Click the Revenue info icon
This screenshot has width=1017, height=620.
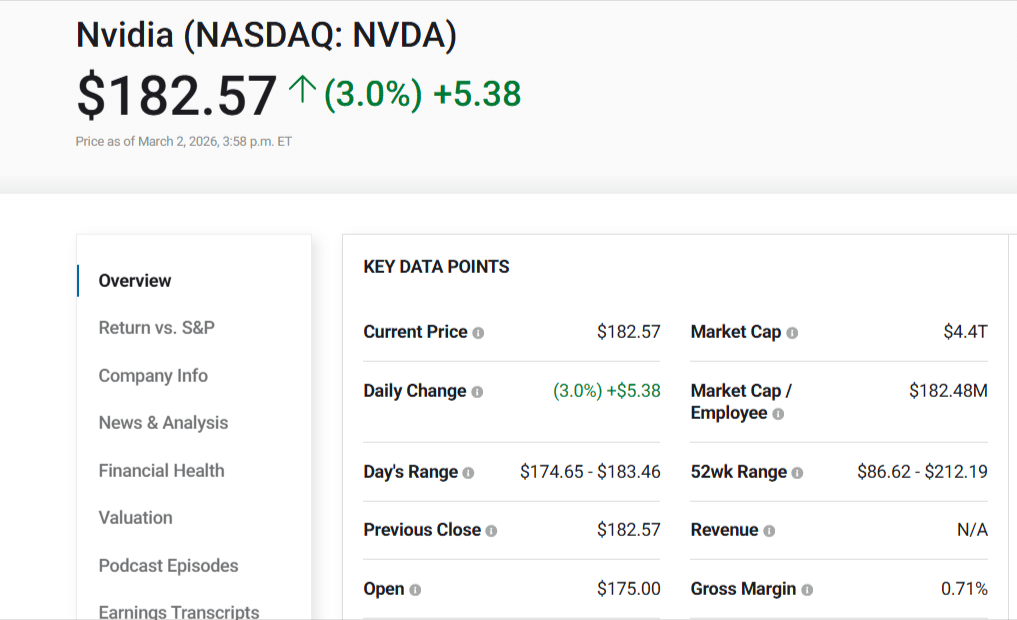pyautogui.click(x=770, y=529)
